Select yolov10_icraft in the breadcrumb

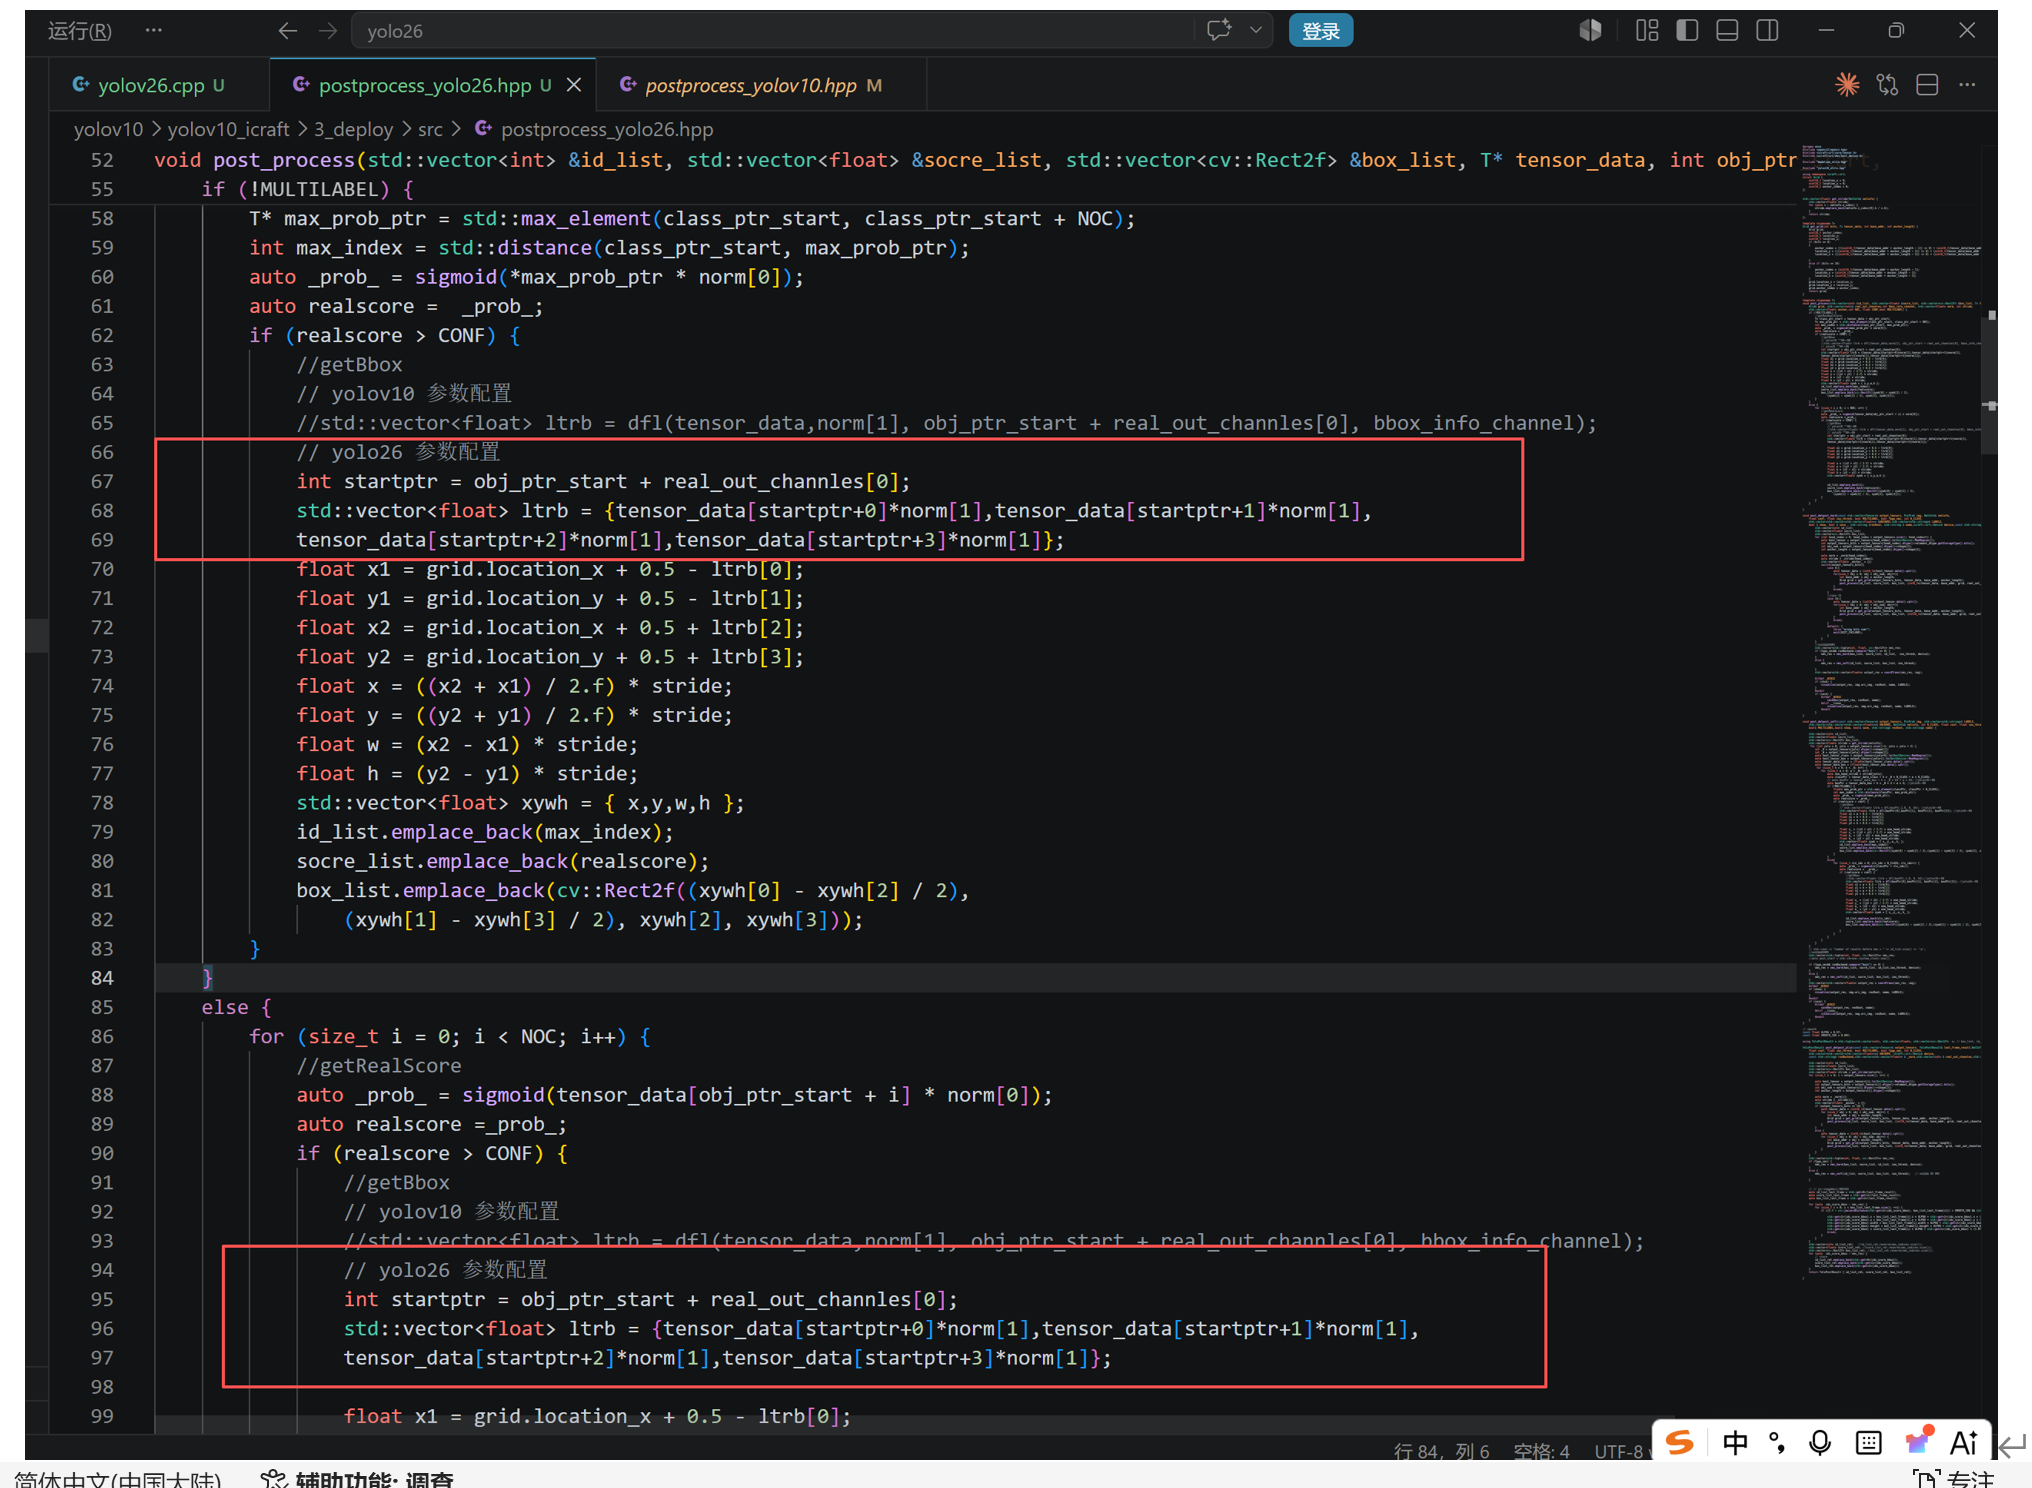[x=228, y=129]
